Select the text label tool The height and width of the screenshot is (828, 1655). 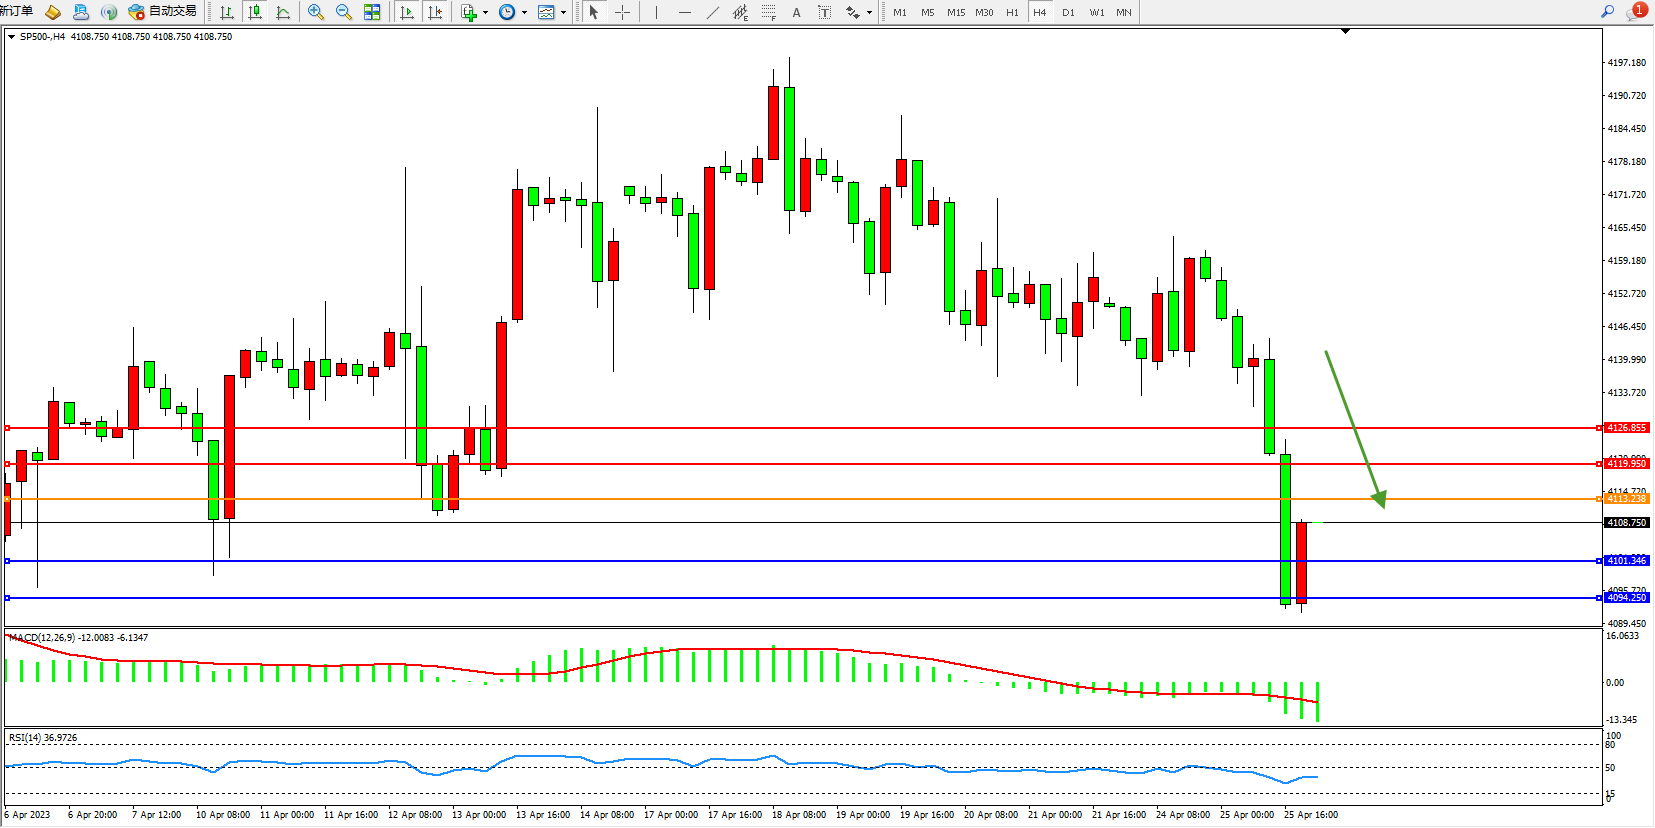click(x=796, y=12)
